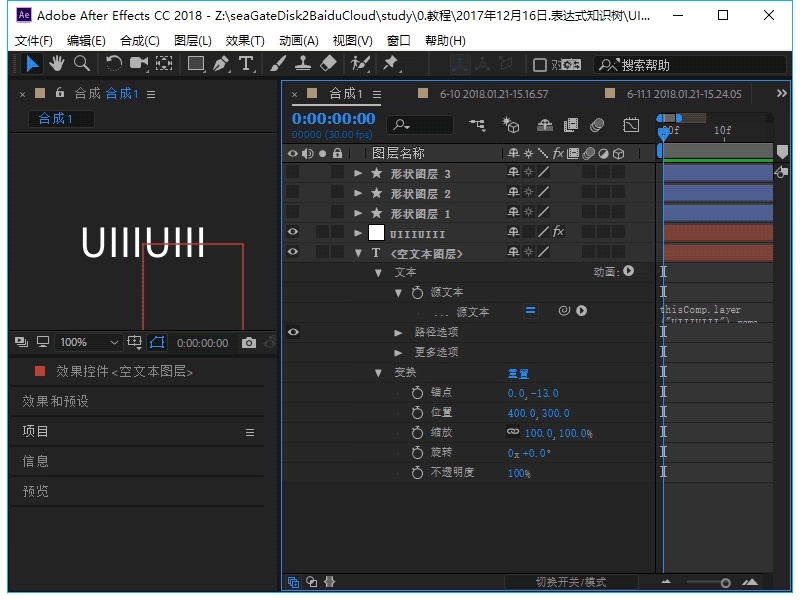Lock the 形状图层 3 layer
Screen dimensions: 800x600
point(338,173)
